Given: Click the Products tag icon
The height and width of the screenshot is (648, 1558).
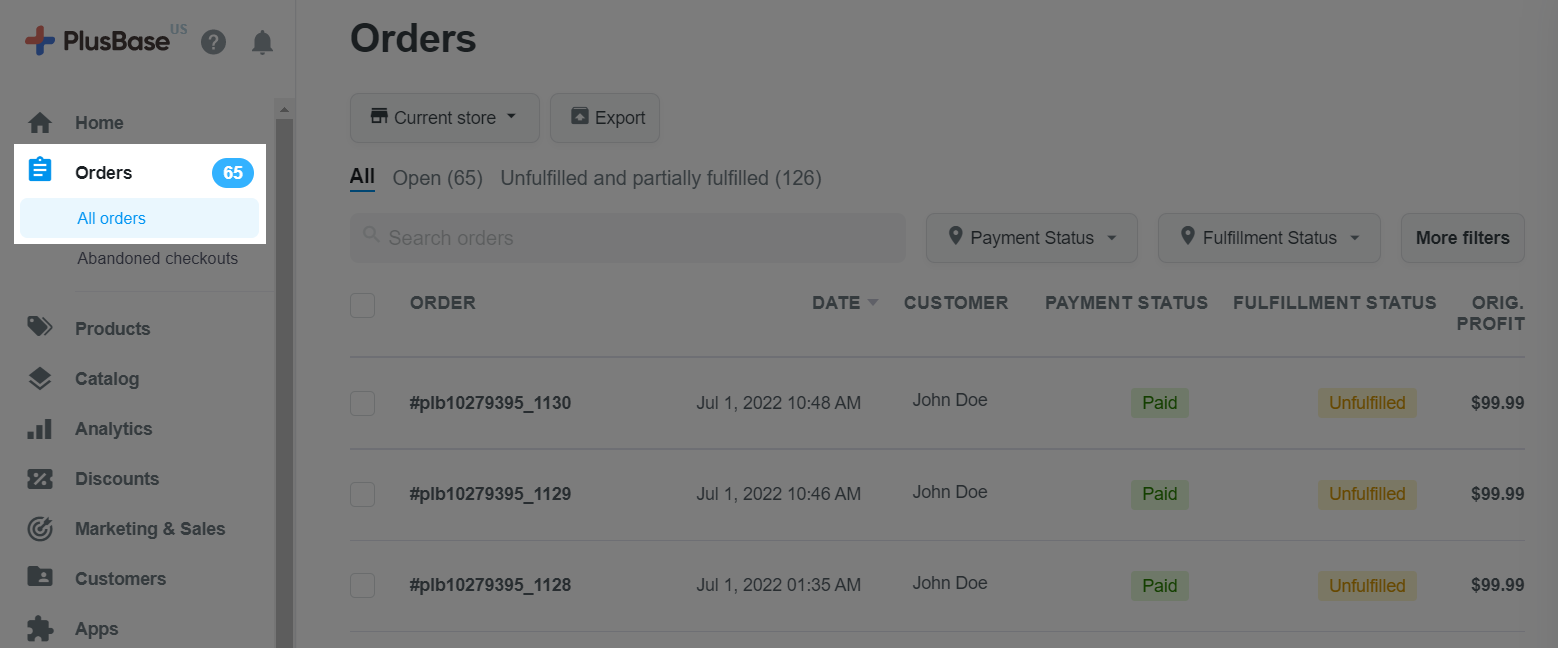Looking at the screenshot, I should pos(39,328).
